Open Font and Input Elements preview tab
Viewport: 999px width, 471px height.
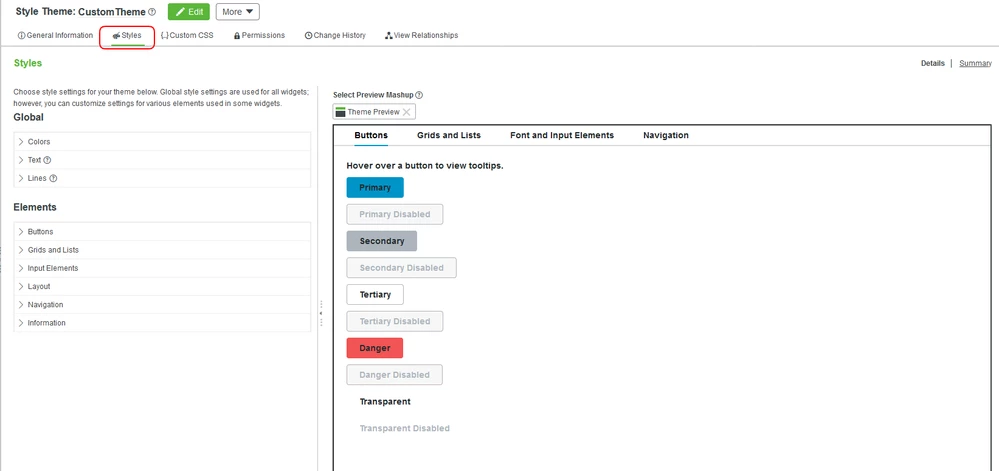[x=562, y=135]
